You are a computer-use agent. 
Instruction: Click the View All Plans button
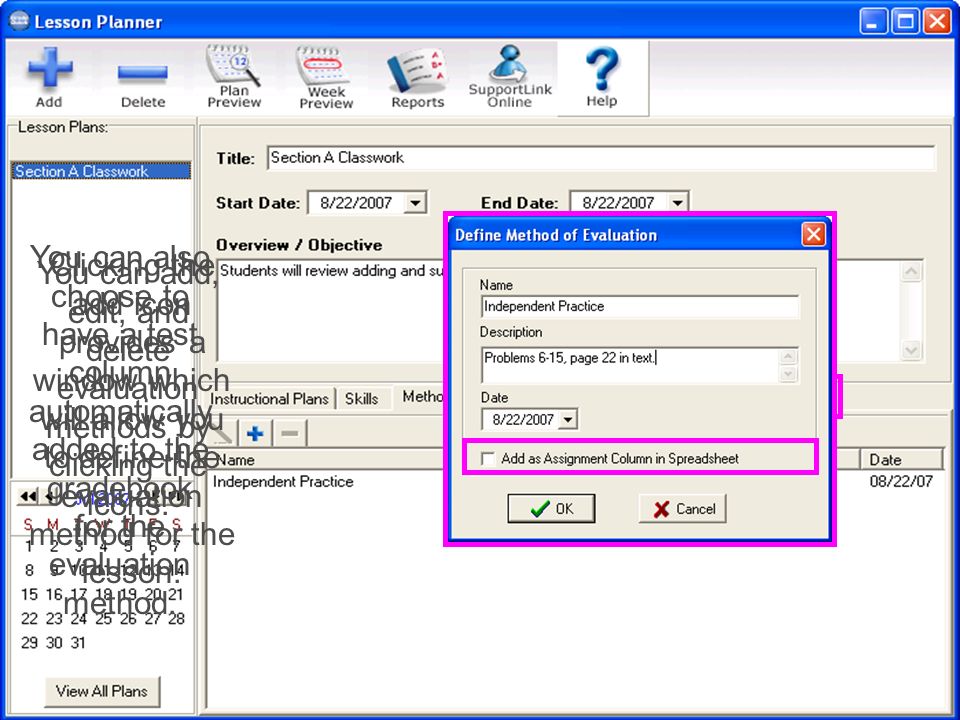[102, 691]
